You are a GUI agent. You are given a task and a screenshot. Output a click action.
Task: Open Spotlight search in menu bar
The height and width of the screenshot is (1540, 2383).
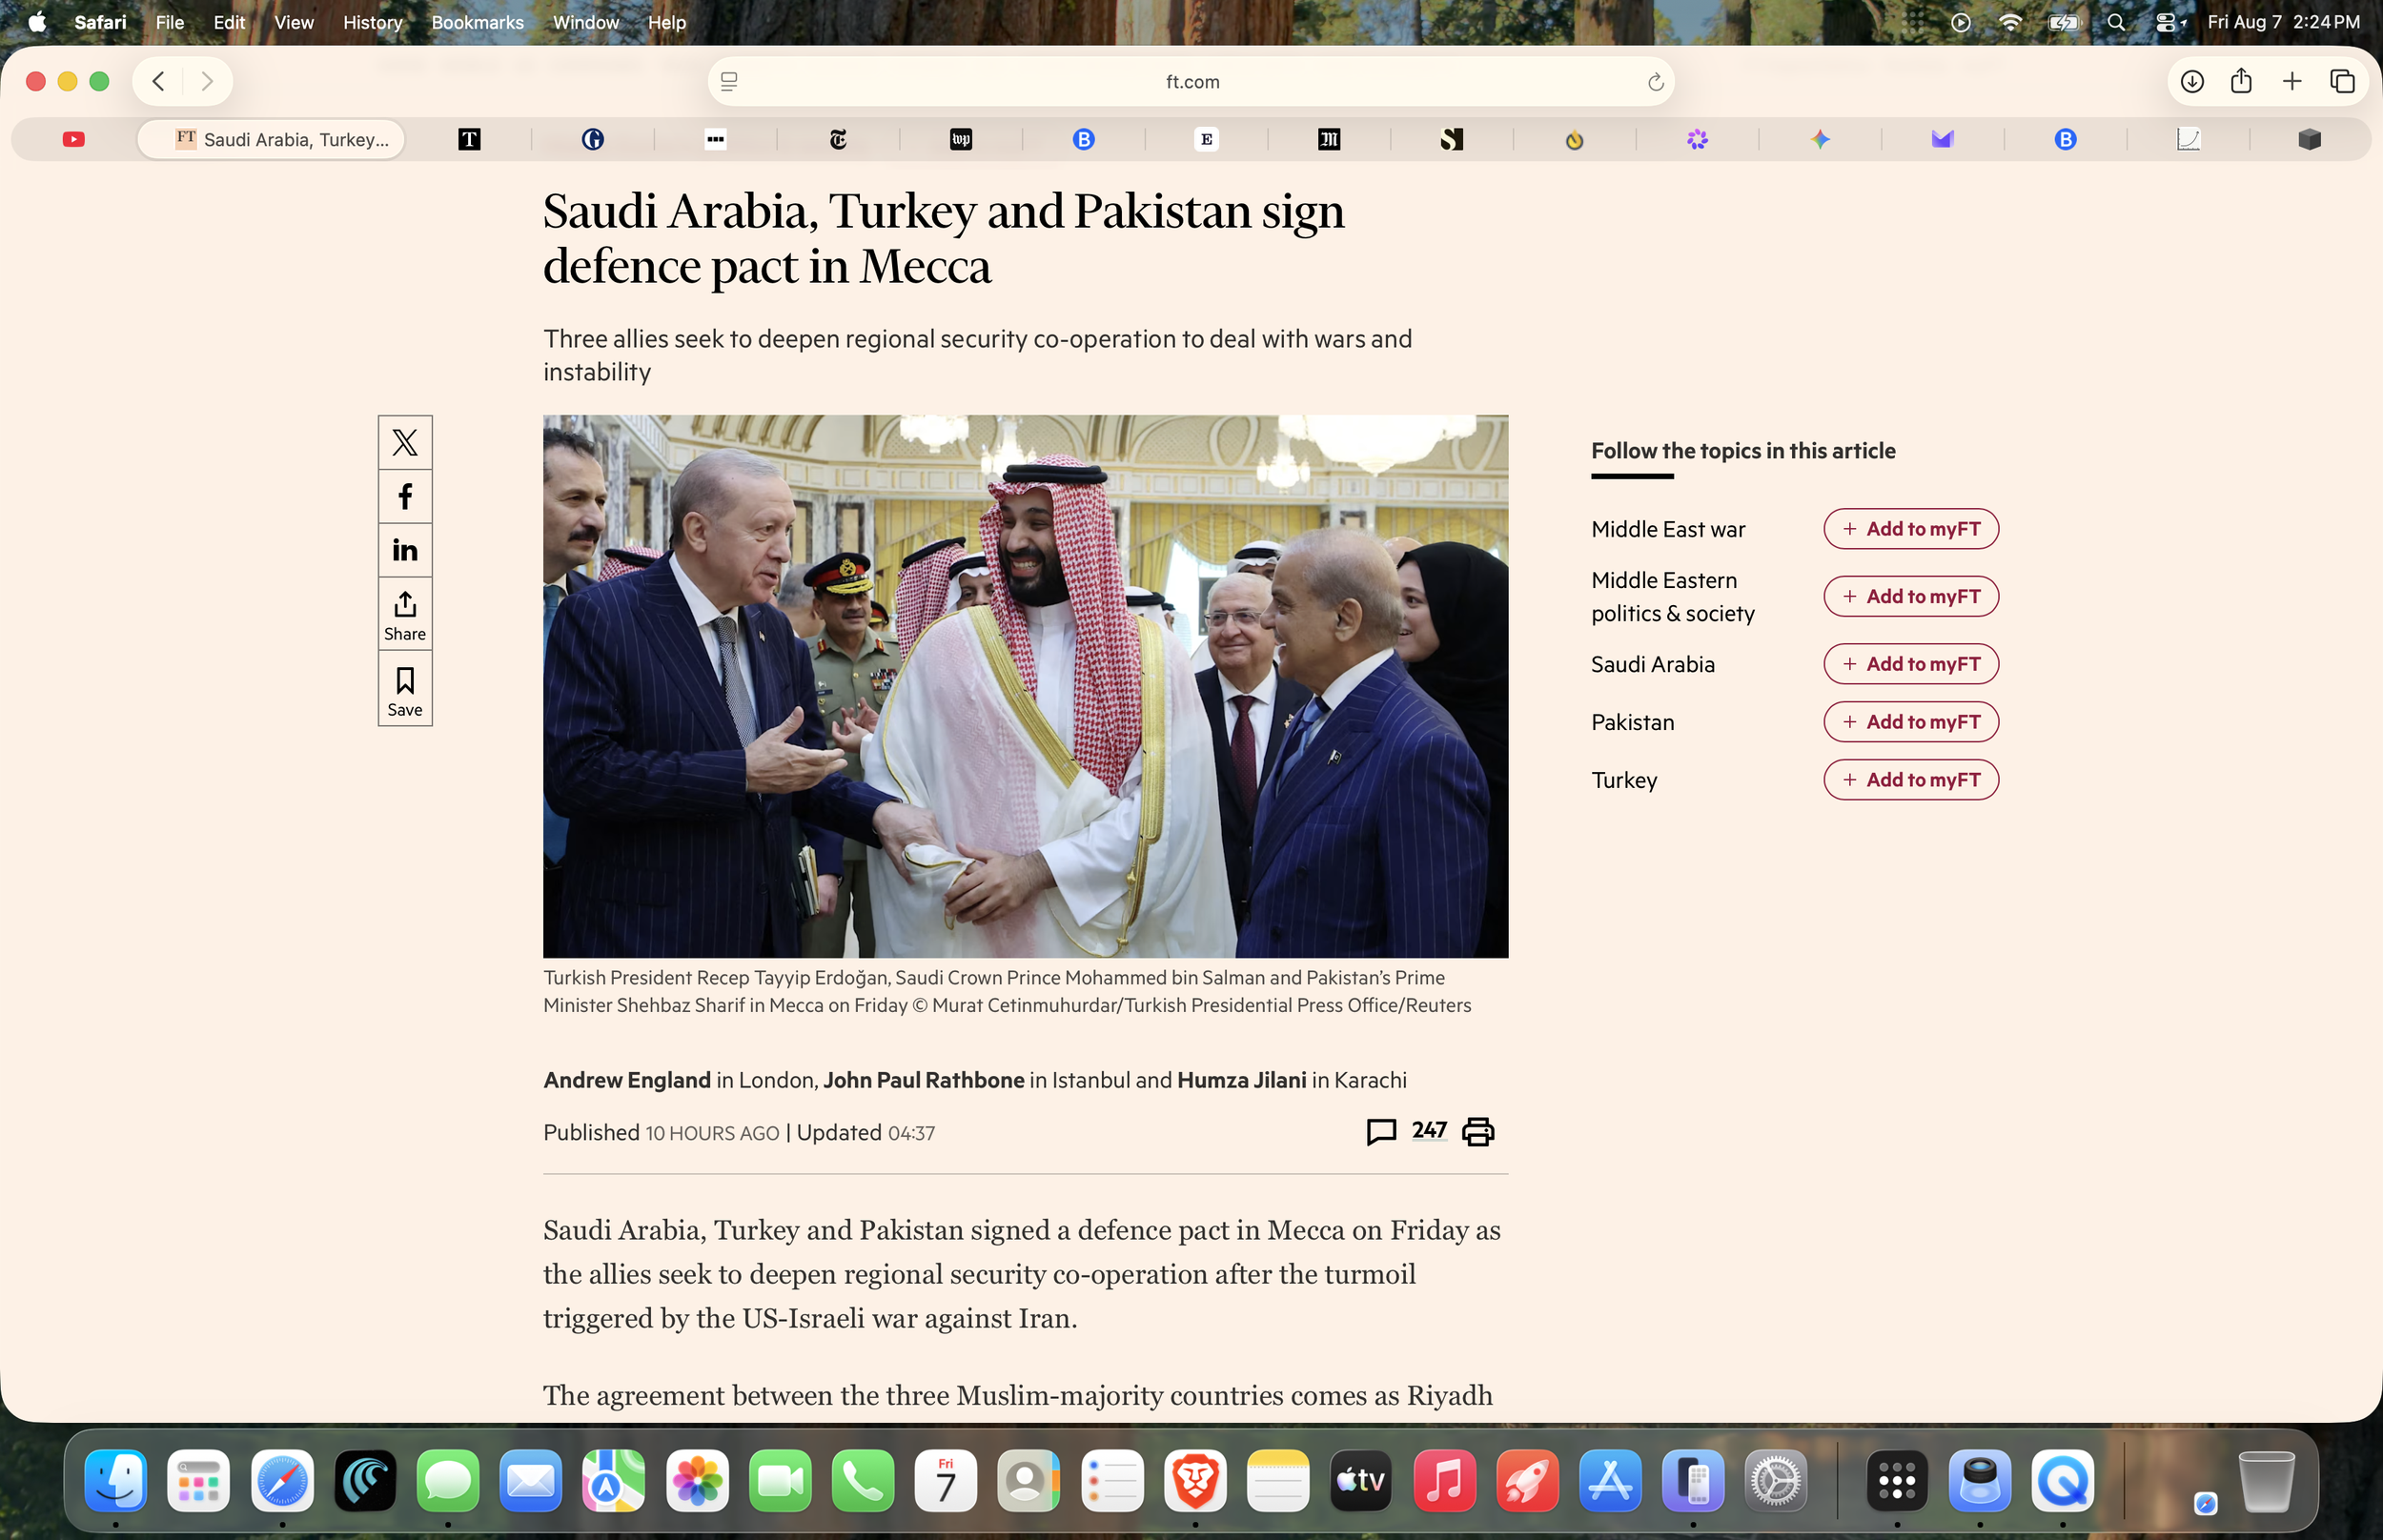(2116, 22)
